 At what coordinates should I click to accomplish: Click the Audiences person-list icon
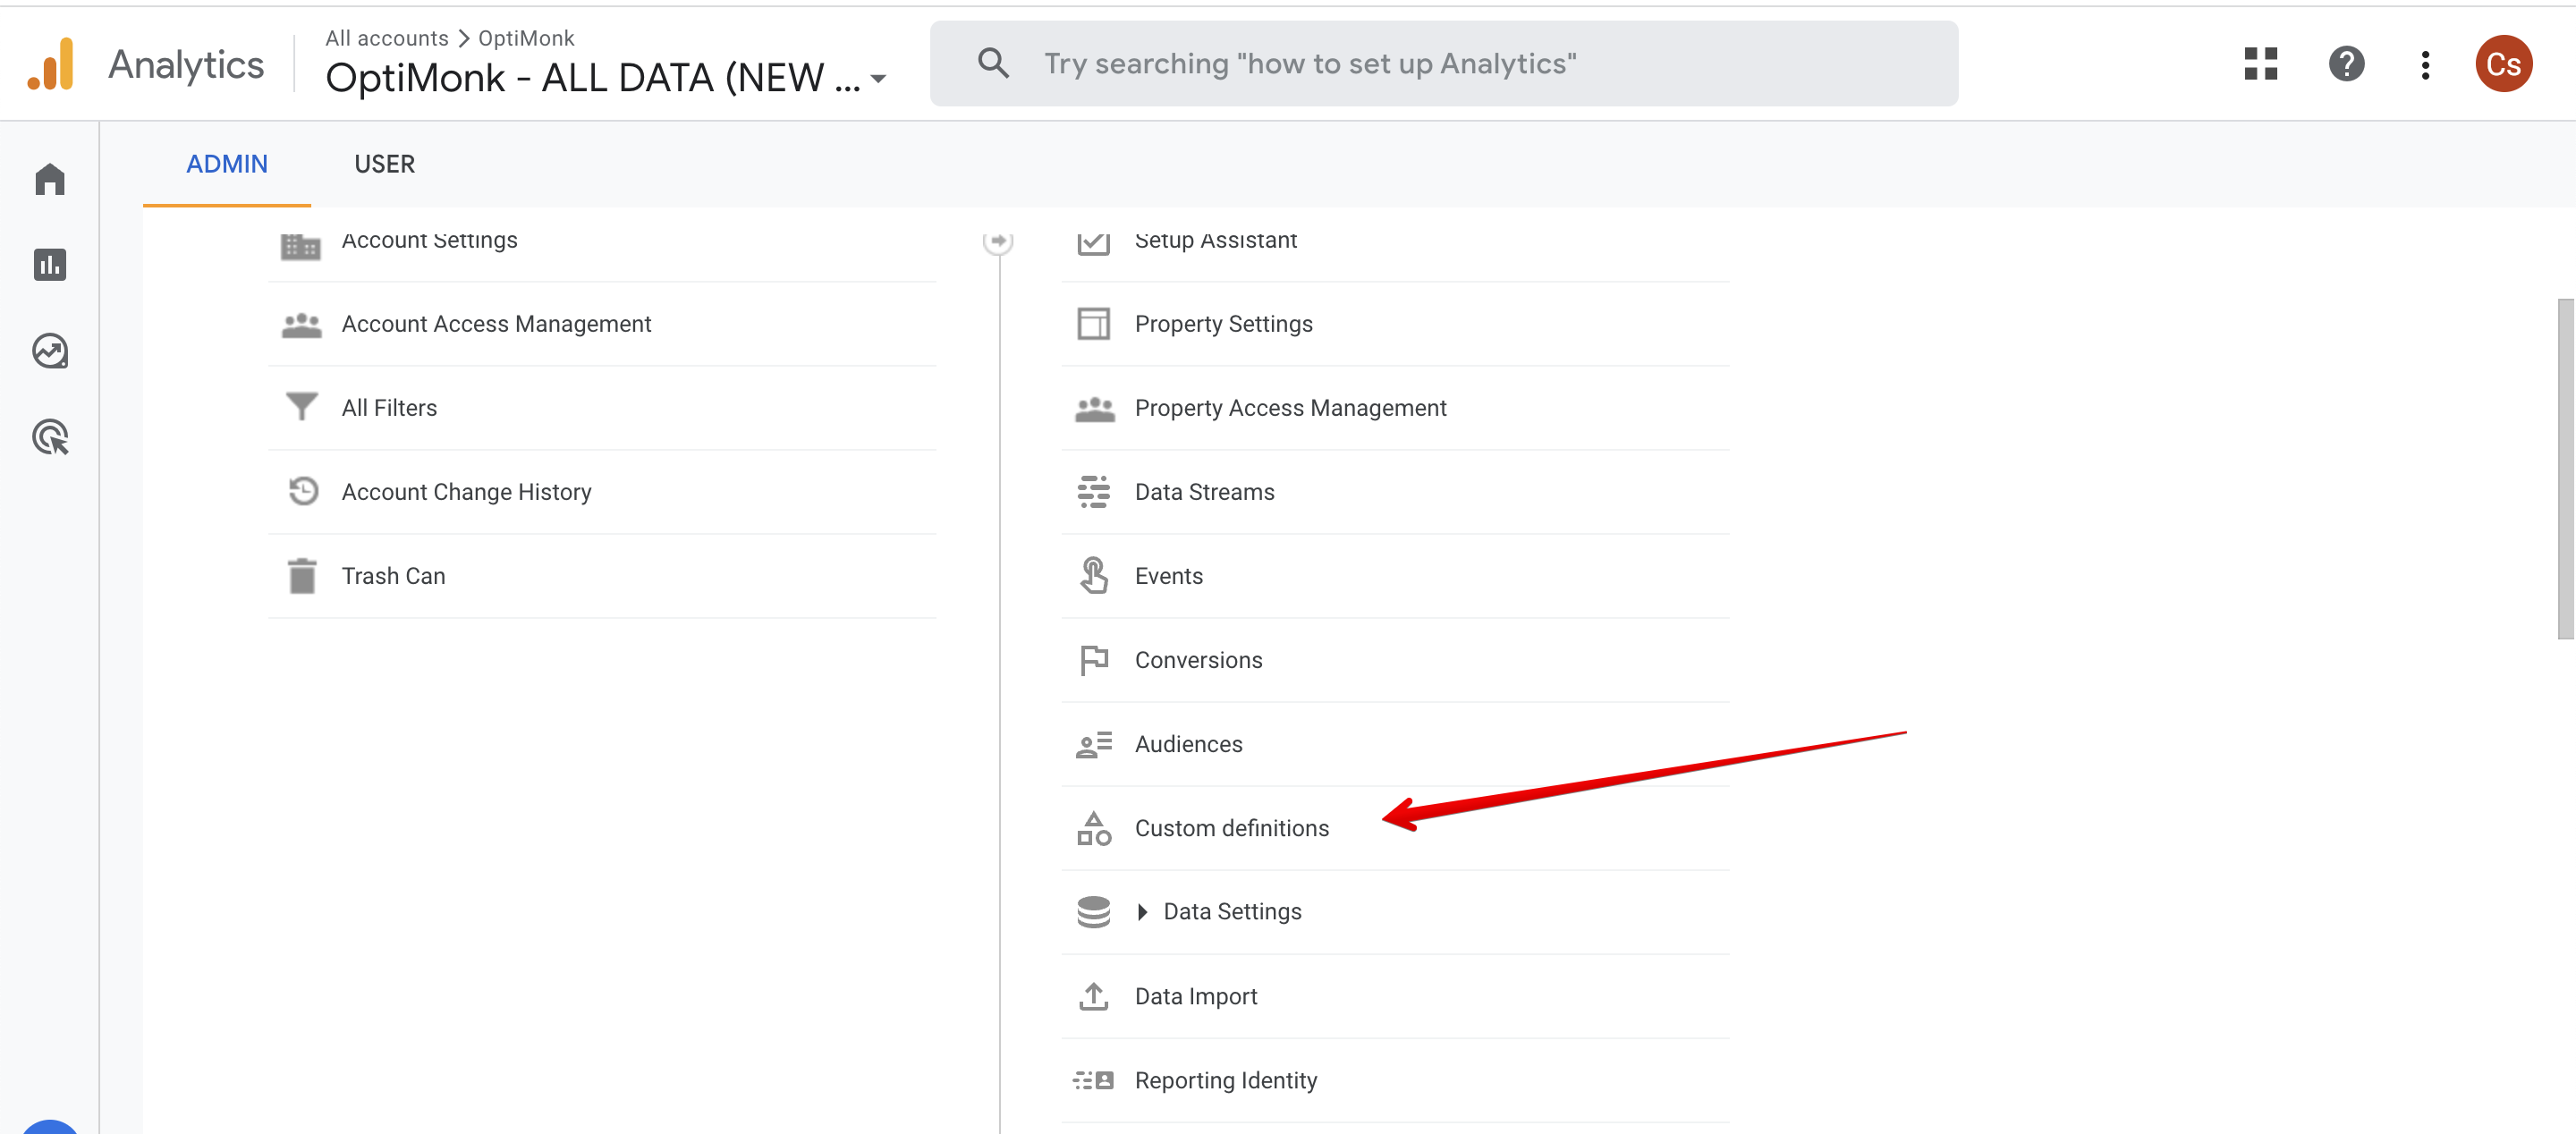tap(1093, 744)
